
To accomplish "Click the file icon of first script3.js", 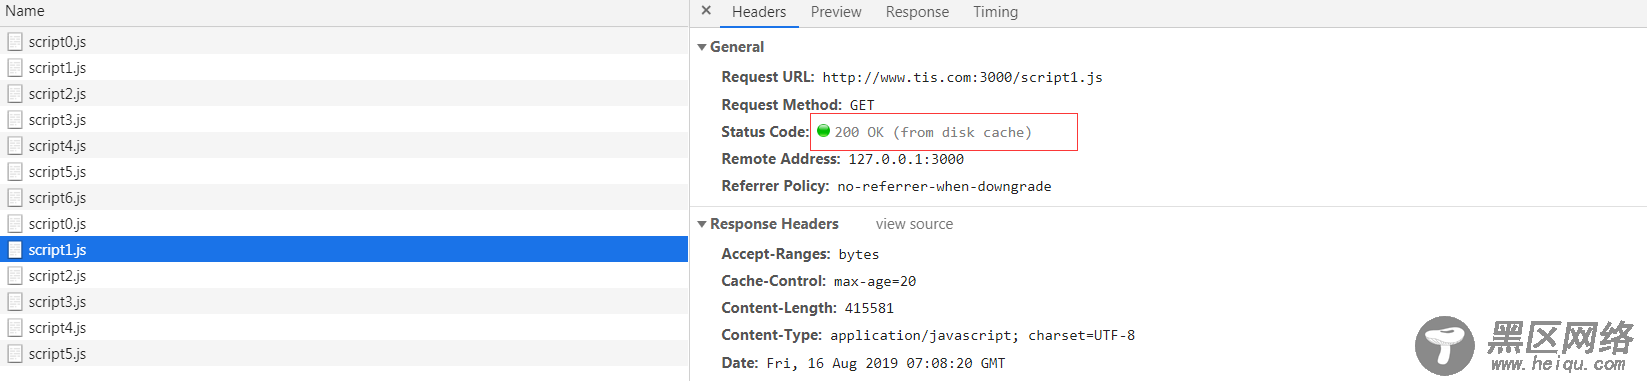I will pos(15,120).
